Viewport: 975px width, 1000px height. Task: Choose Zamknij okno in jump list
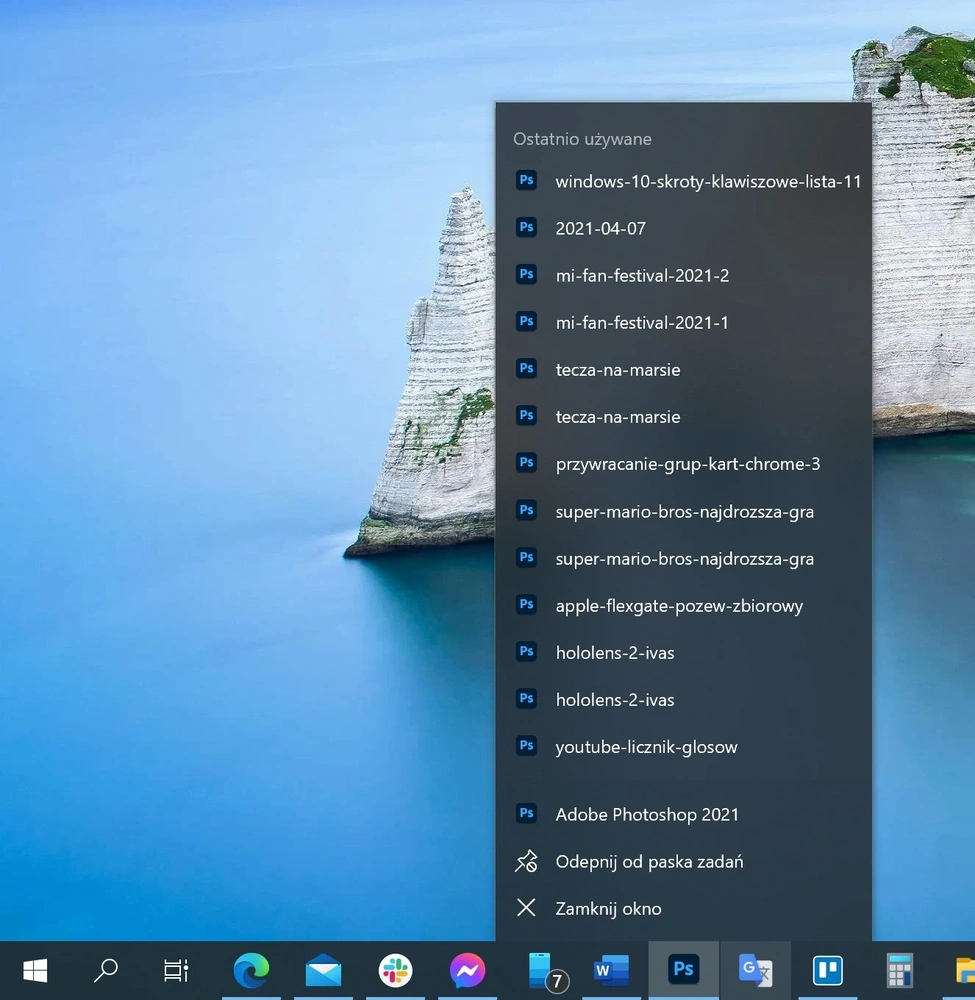pyautogui.click(x=684, y=908)
